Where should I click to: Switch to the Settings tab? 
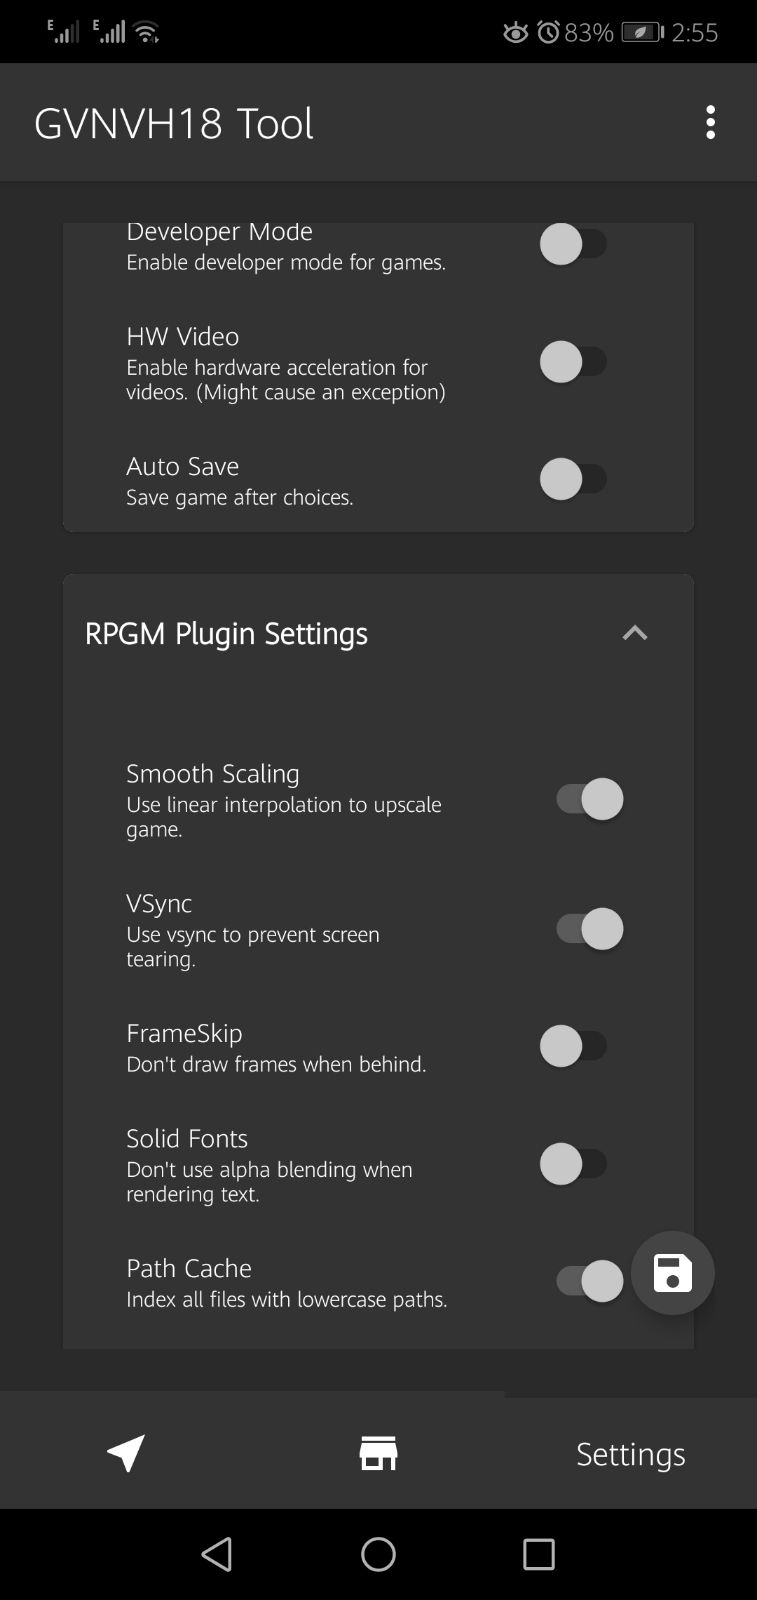coord(630,1453)
